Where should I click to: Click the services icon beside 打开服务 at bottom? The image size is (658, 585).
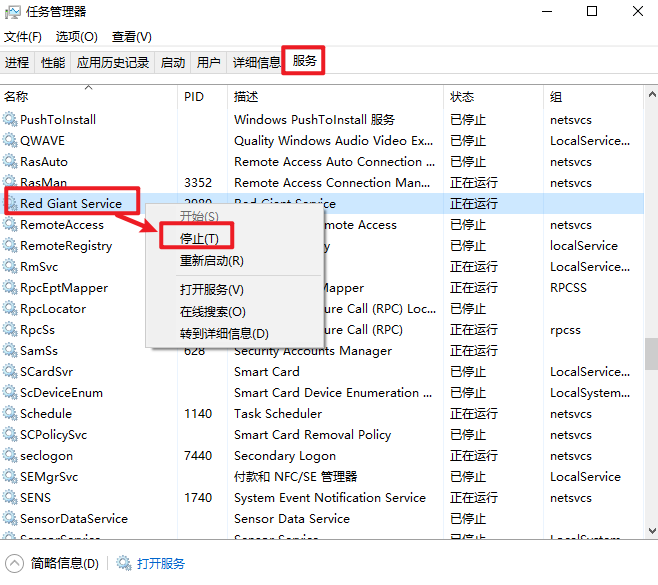point(124,564)
